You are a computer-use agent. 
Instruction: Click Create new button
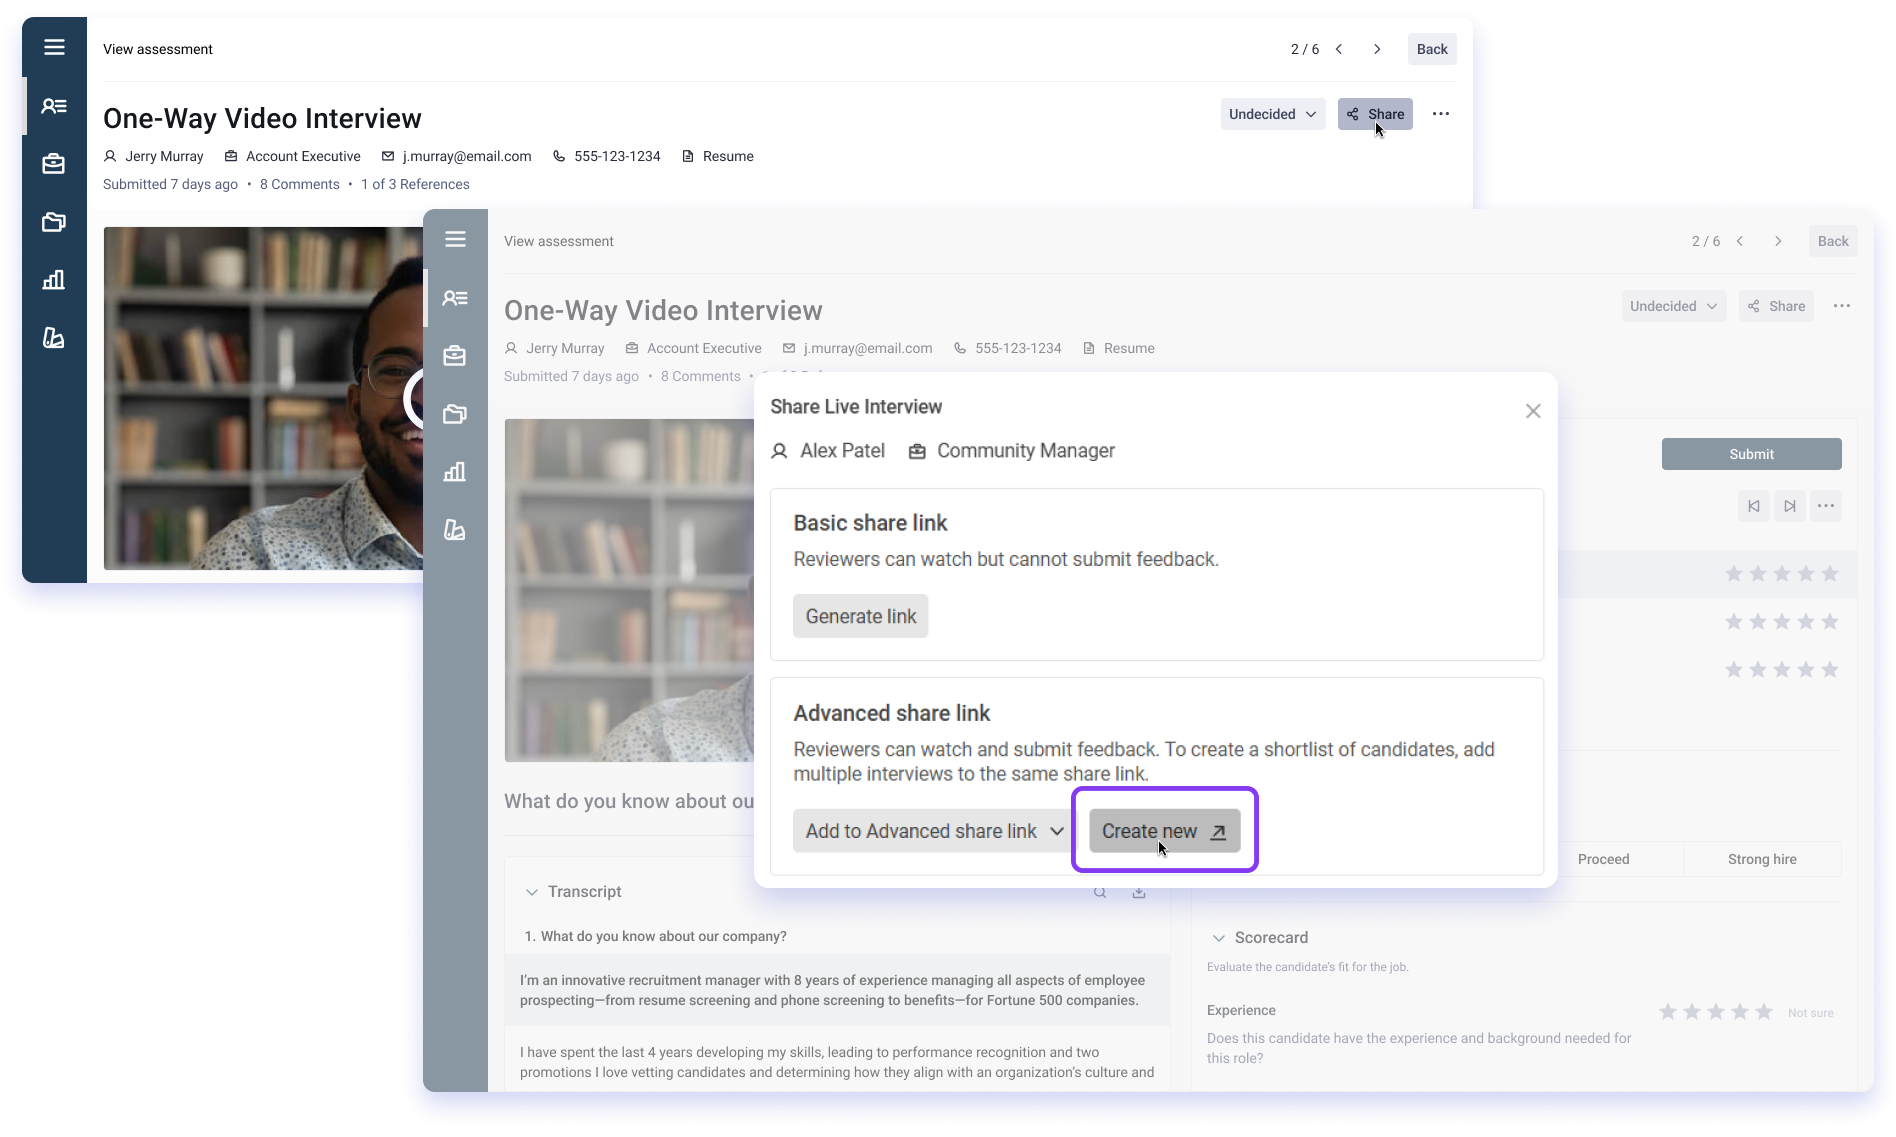[1165, 831]
